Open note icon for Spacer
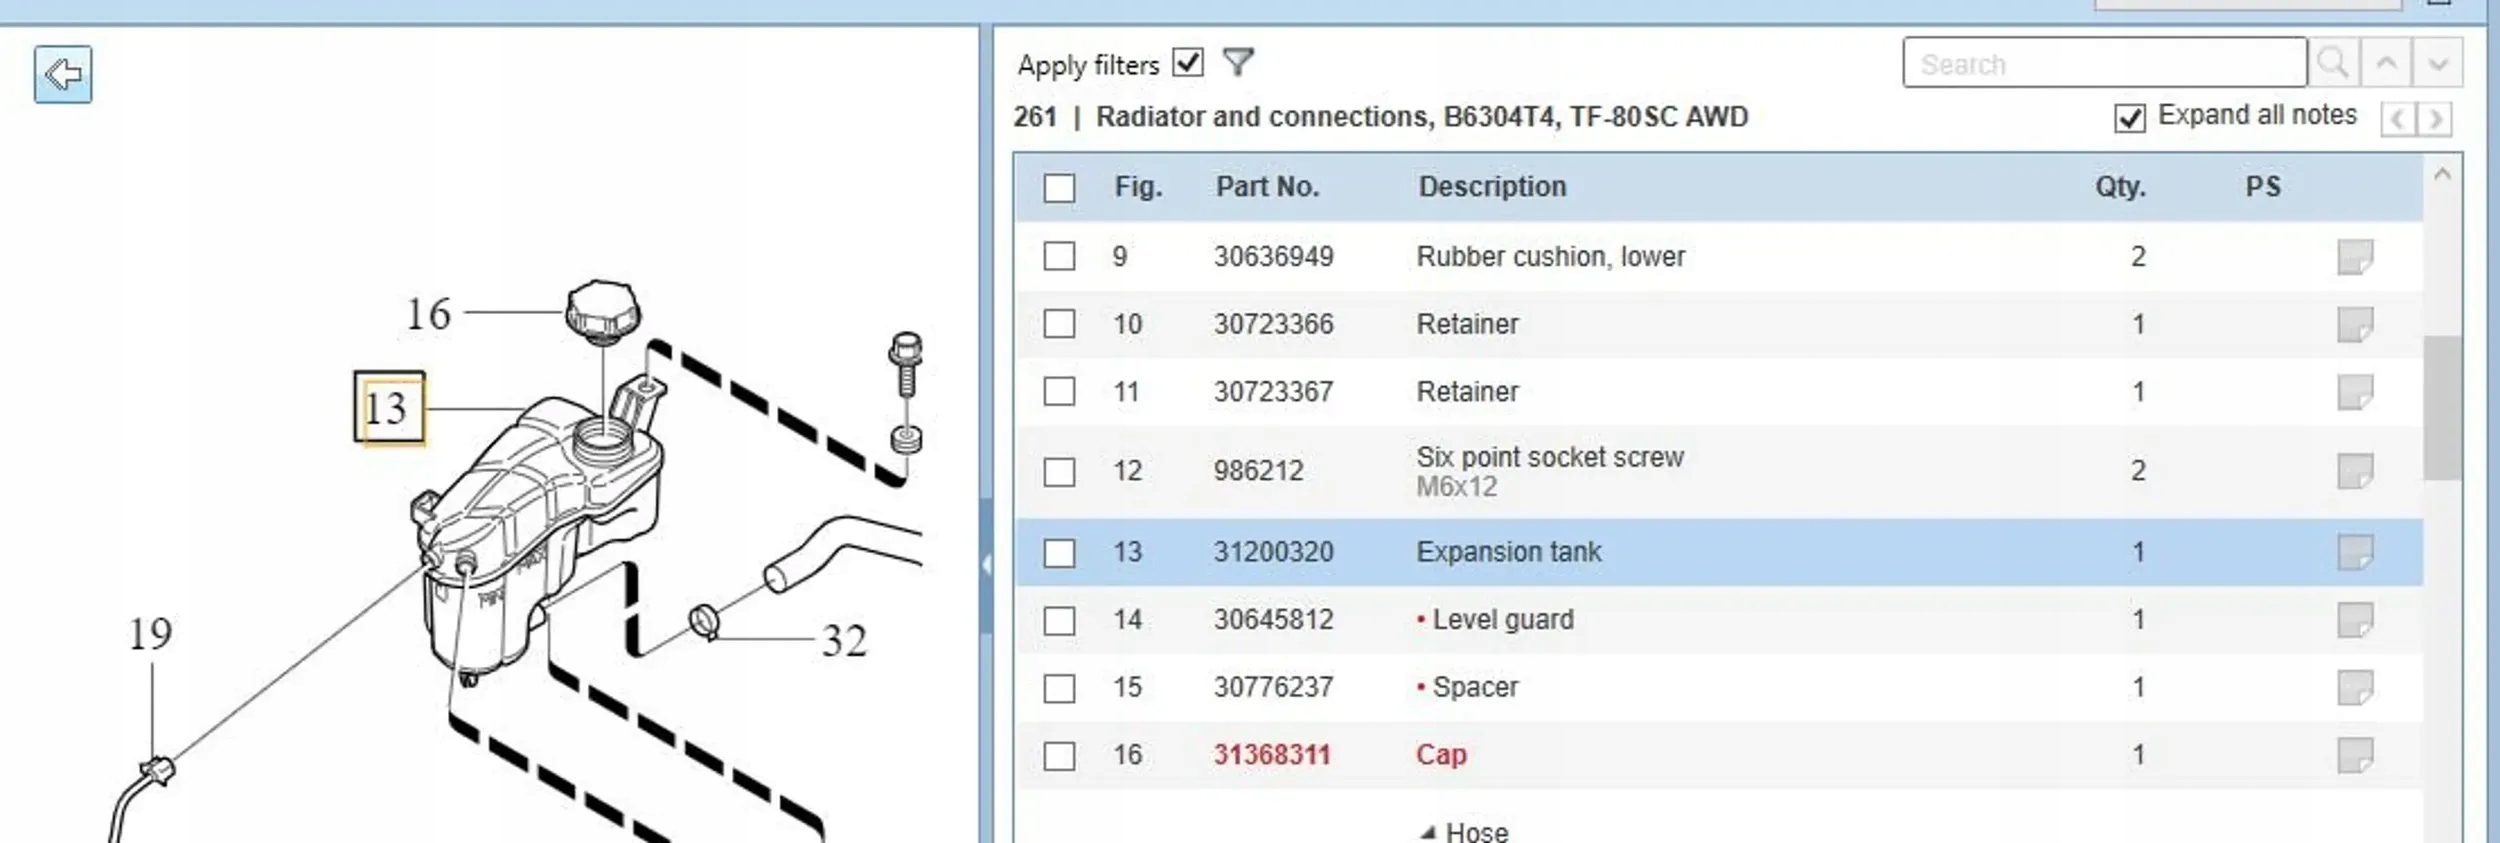 point(2355,688)
